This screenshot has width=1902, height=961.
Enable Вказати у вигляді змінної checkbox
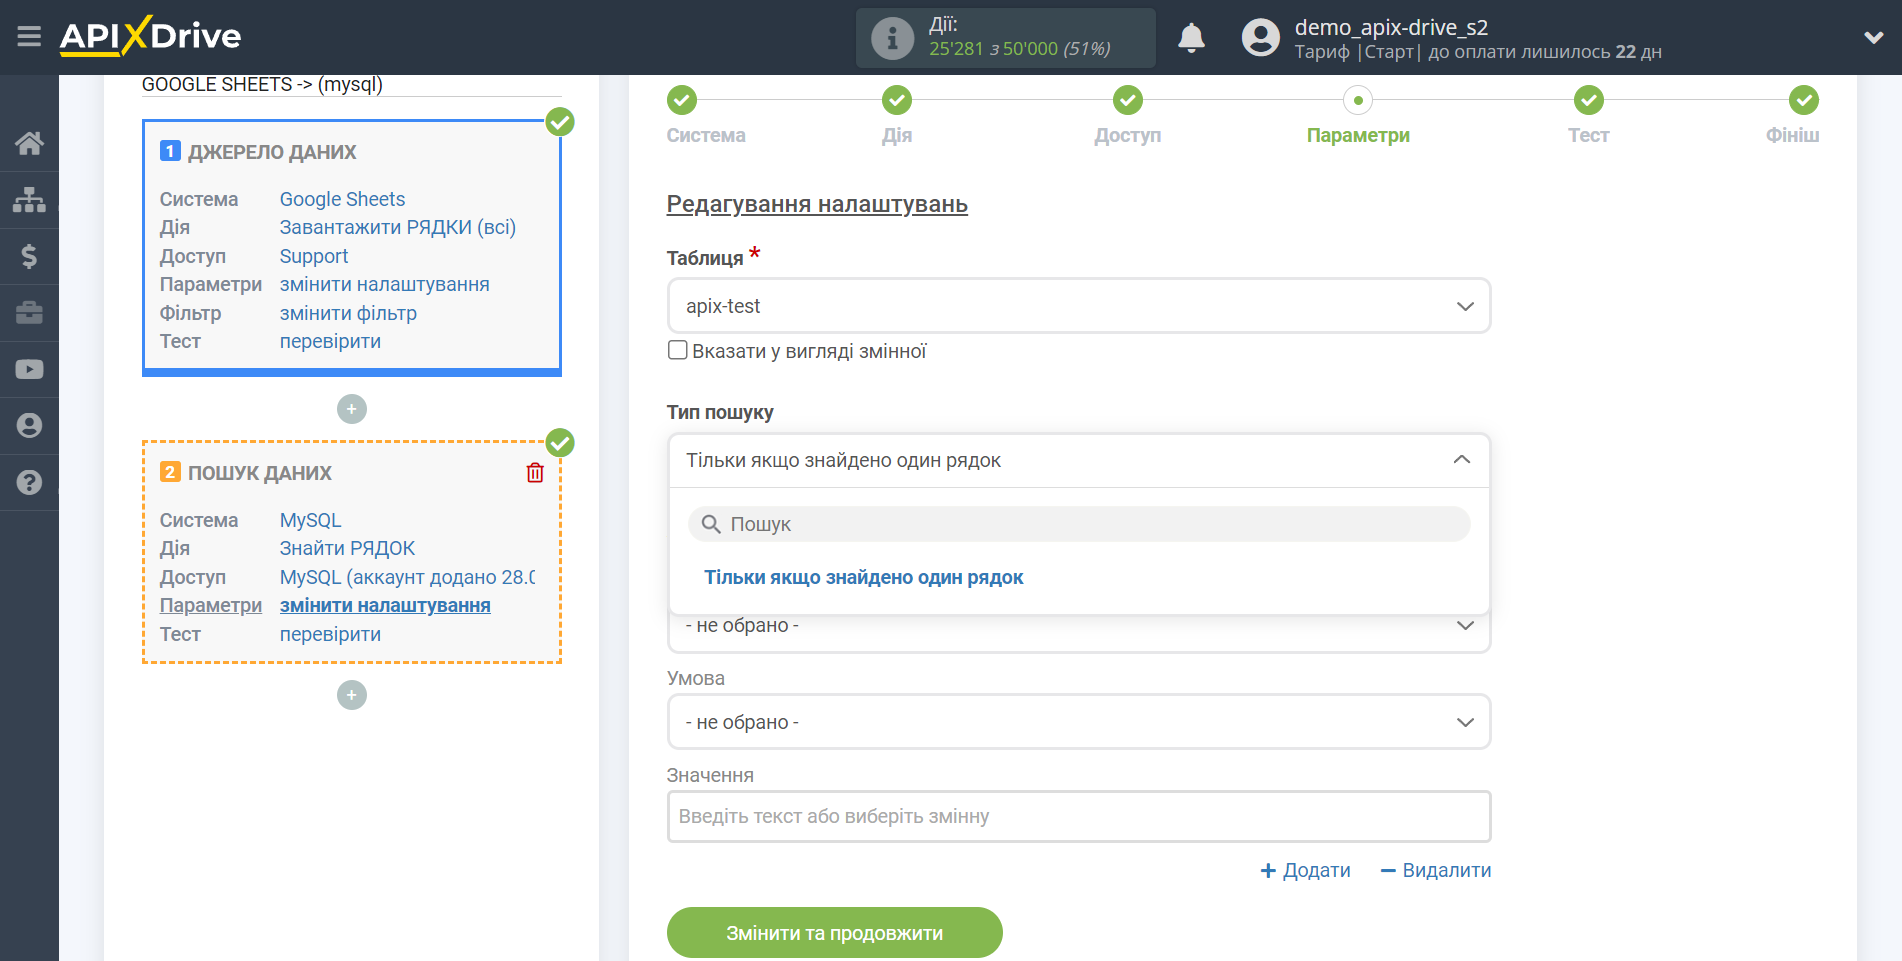pyautogui.click(x=678, y=351)
